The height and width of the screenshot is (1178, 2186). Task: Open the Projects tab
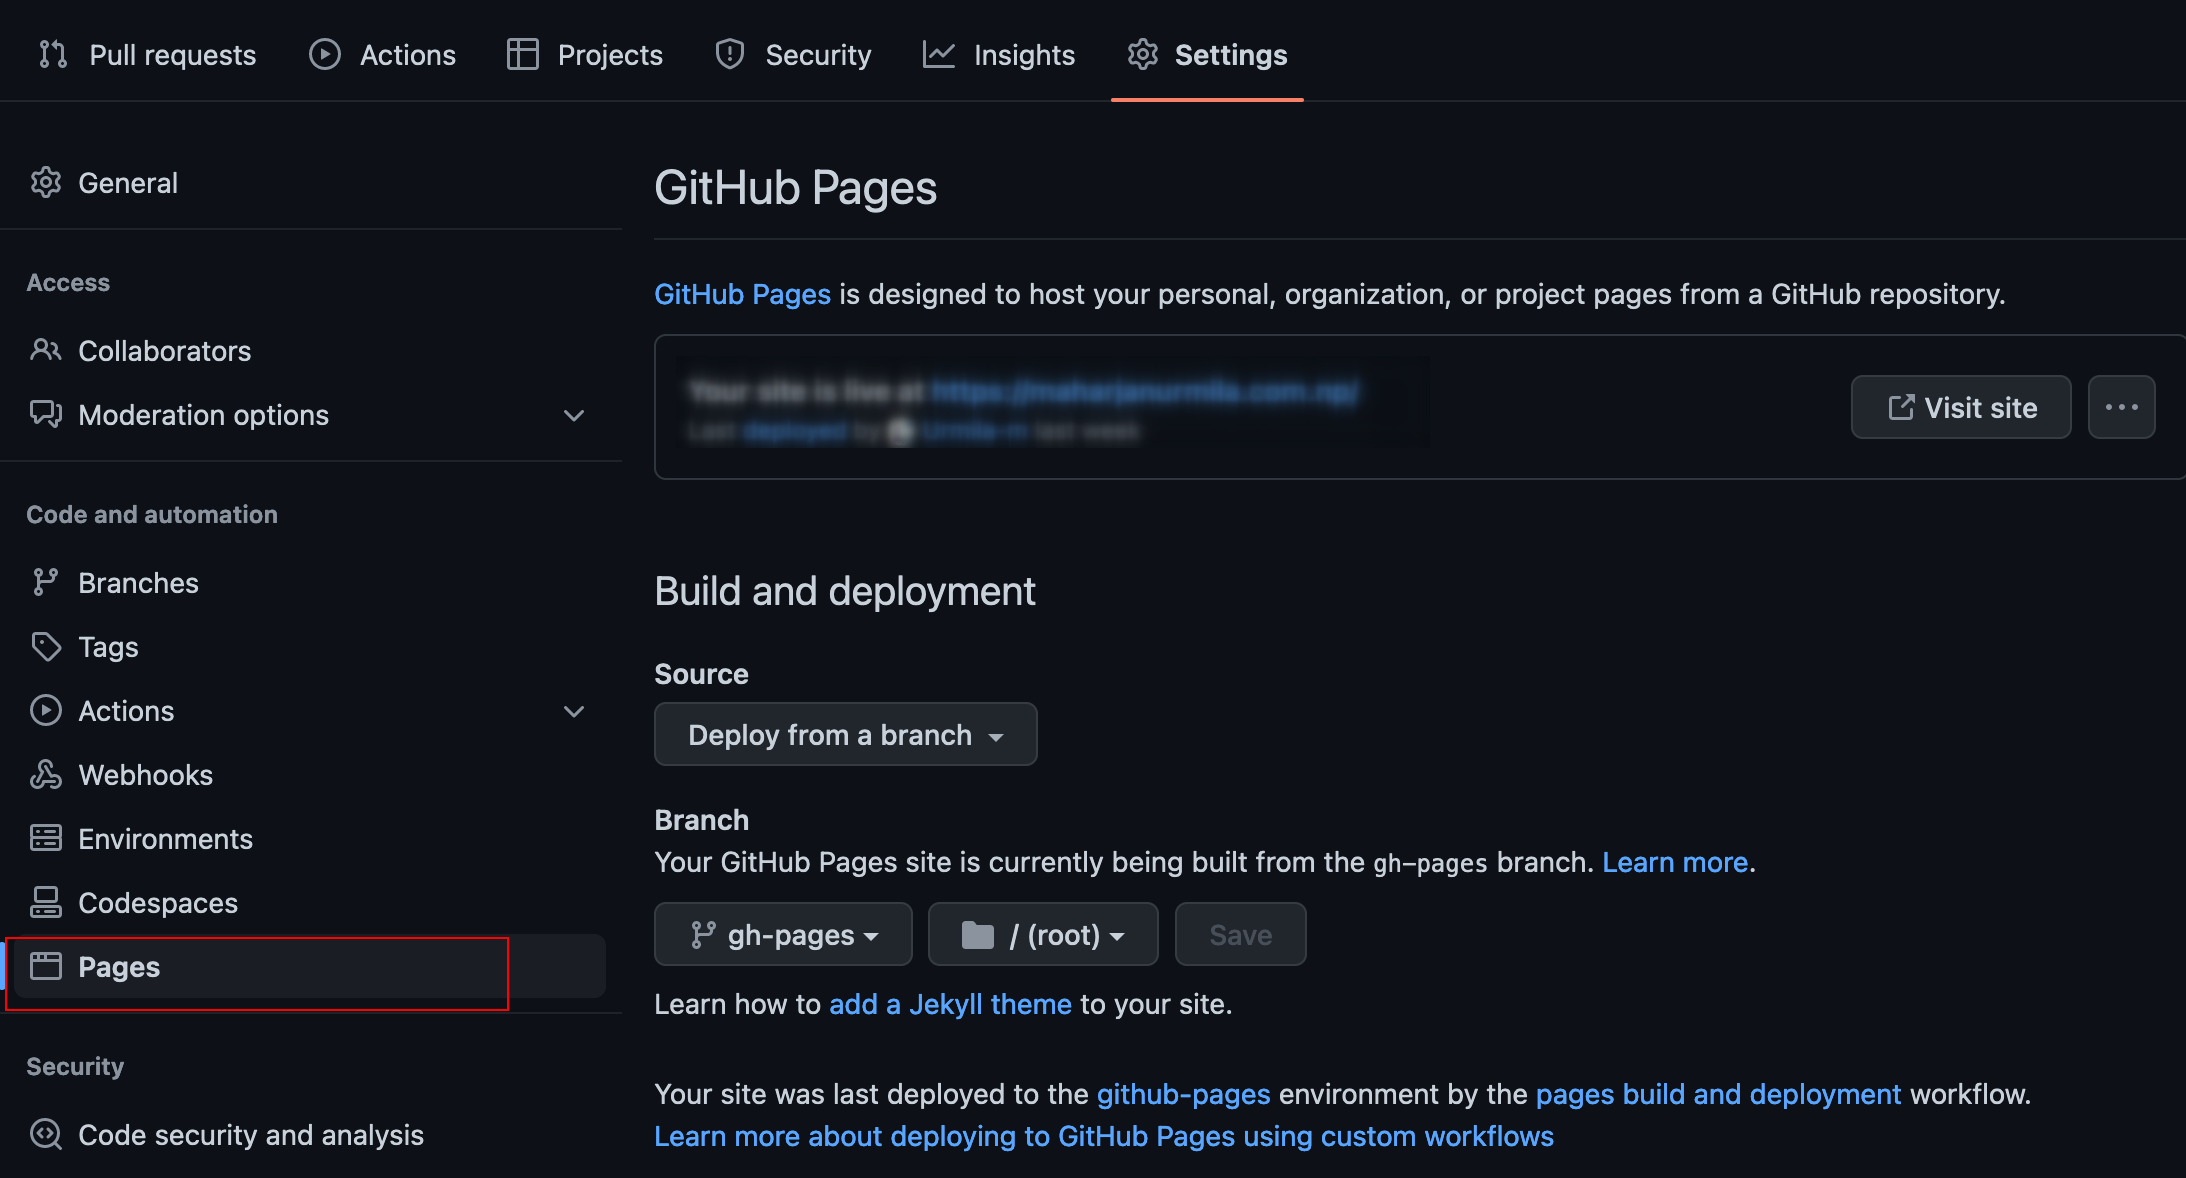click(x=585, y=54)
